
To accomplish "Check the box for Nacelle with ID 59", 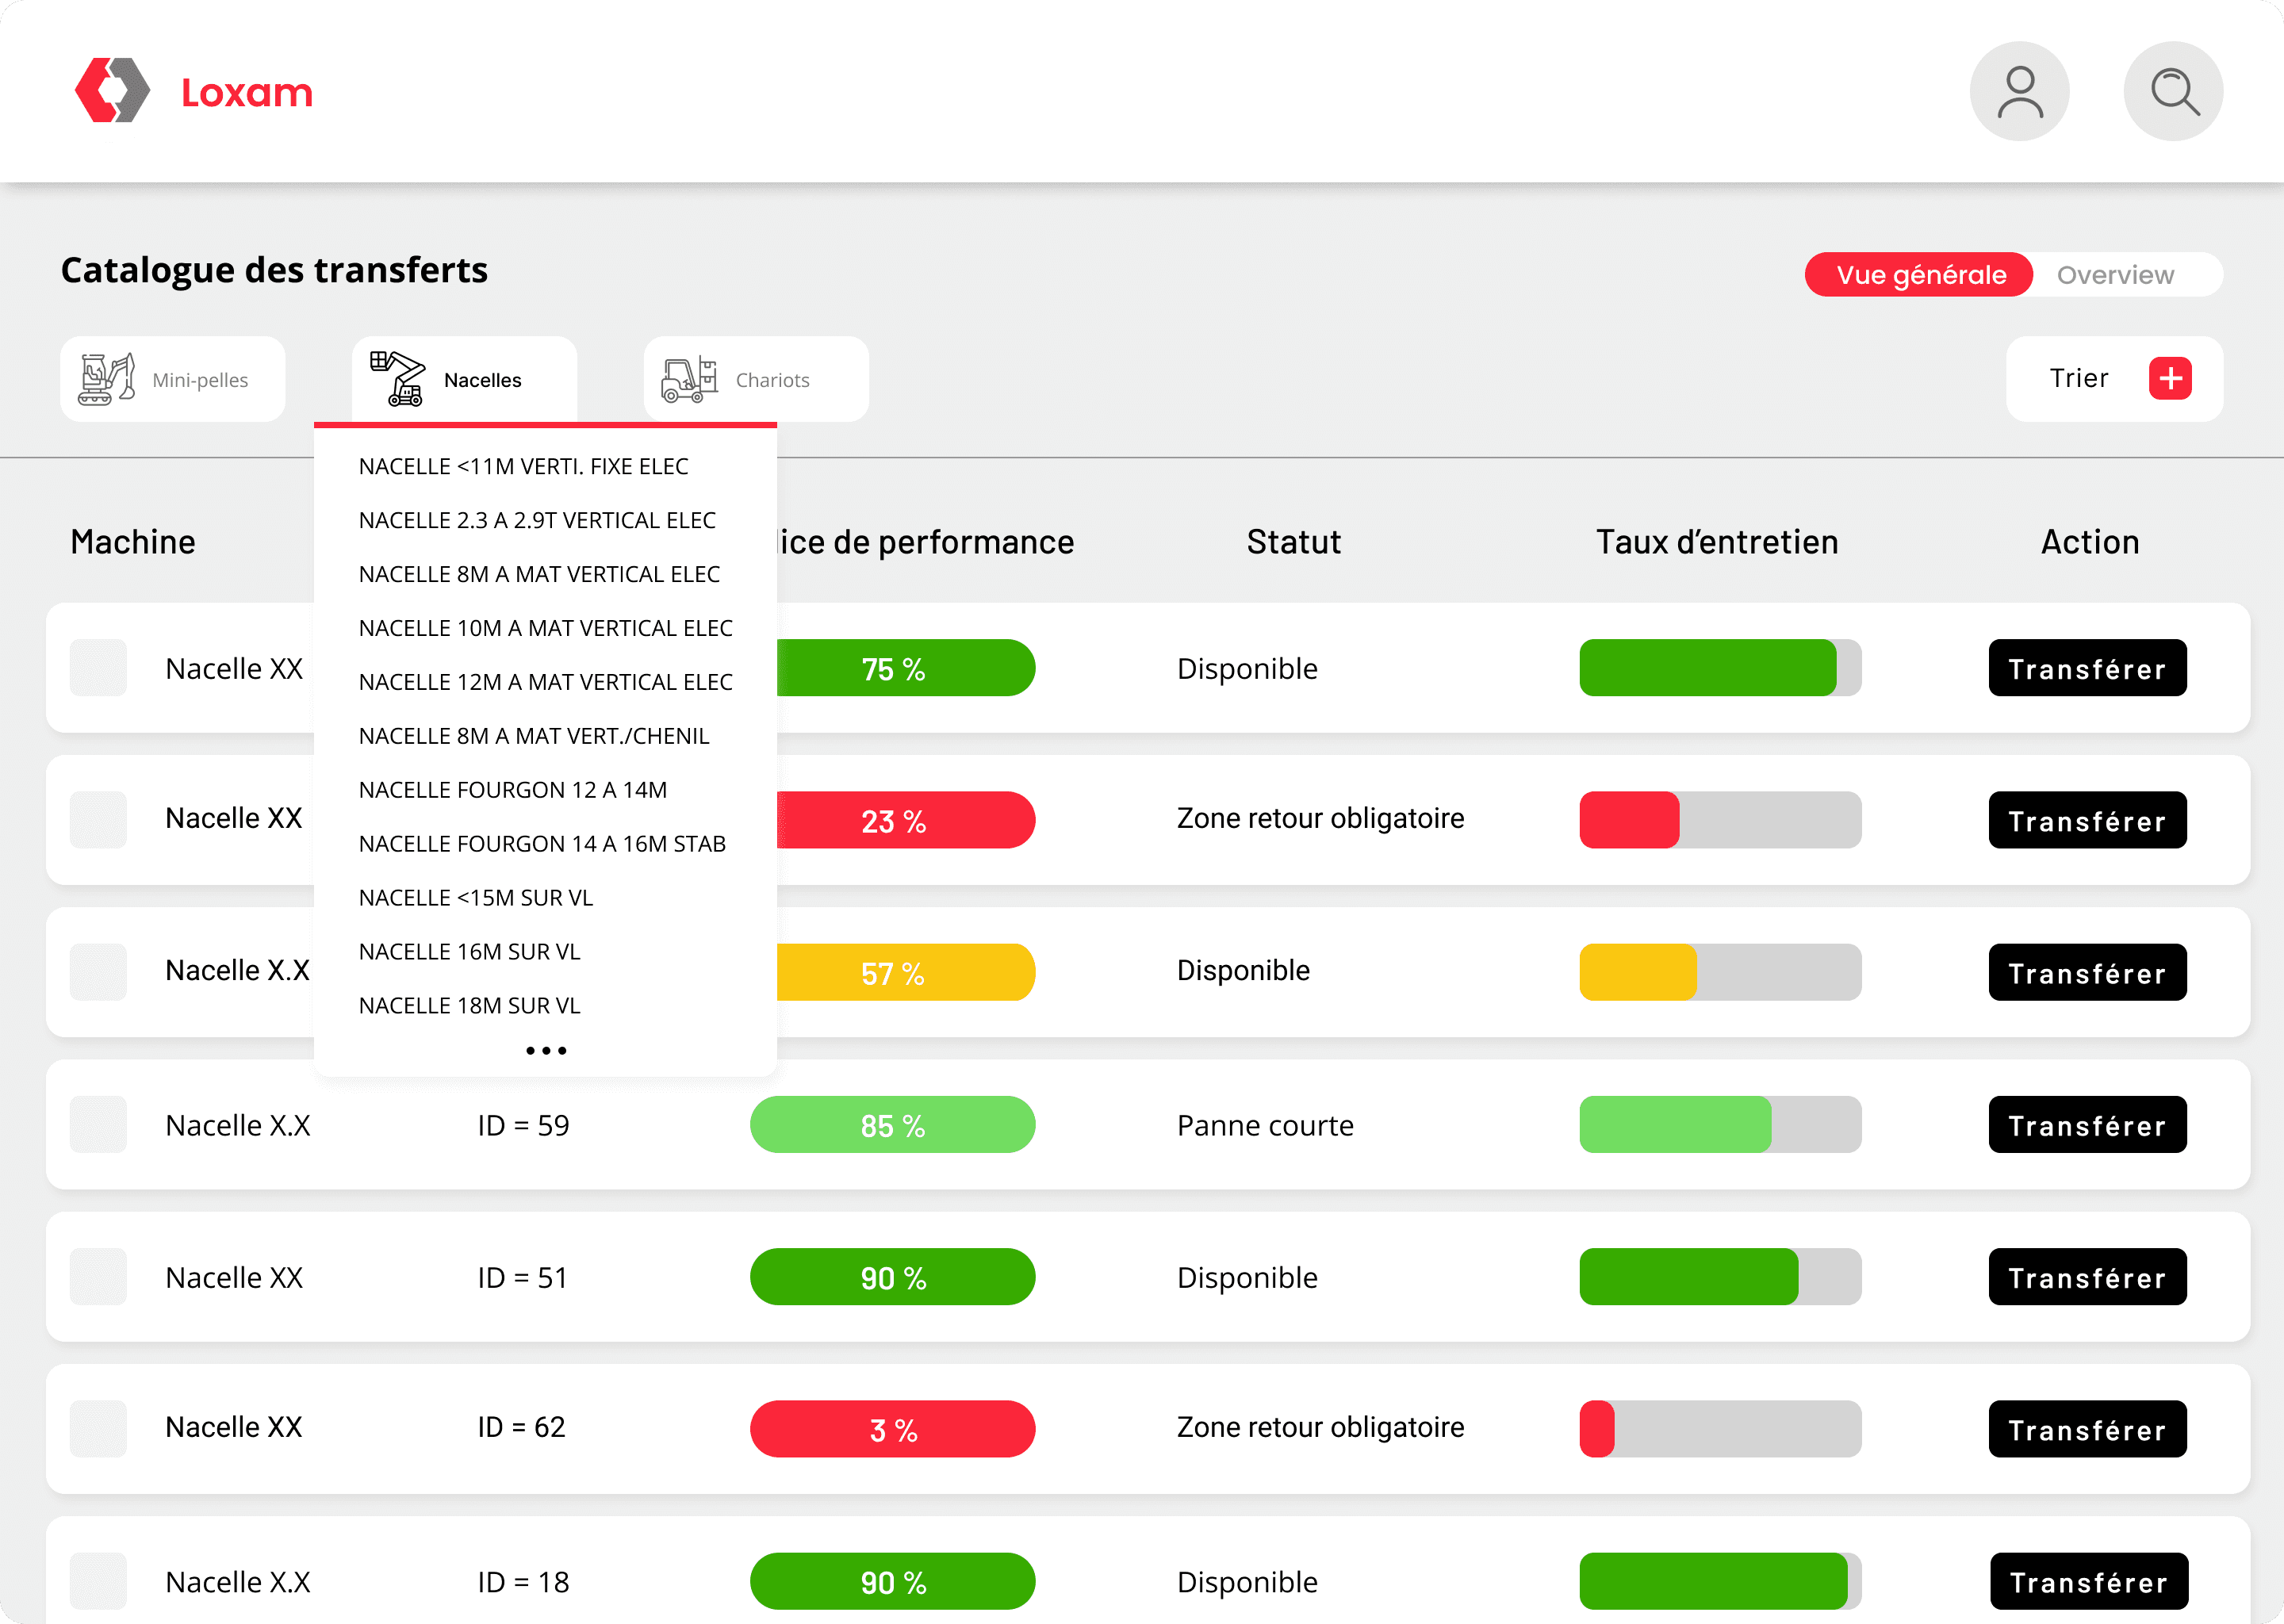I will click(x=98, y=1125).
